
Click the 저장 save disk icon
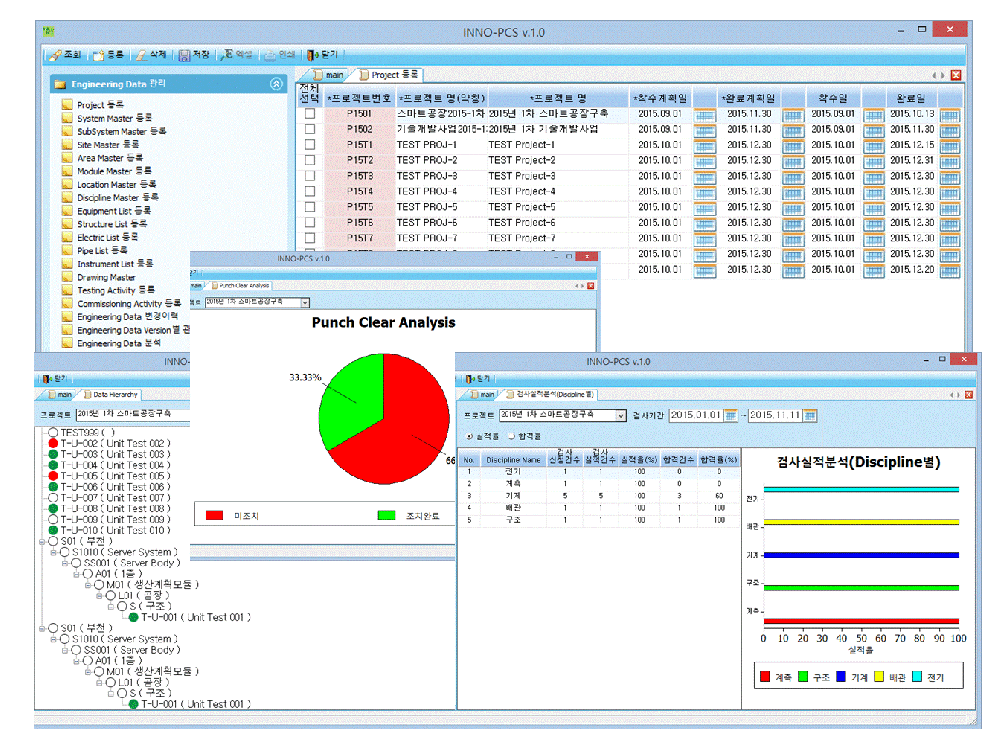click(185, 55)
